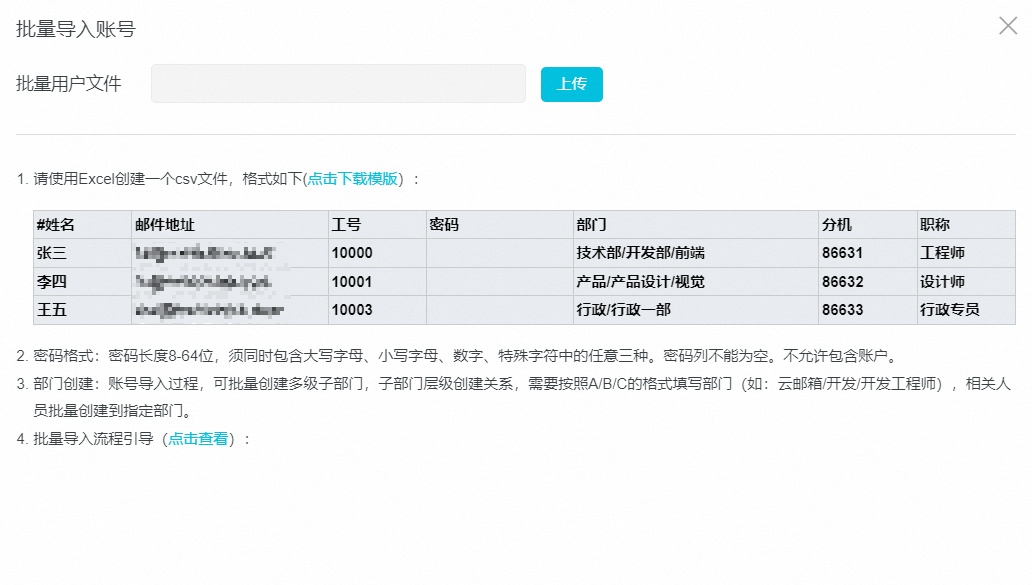Focus the 批量用户文件 file input field
The height and width of the screenshot is (585, 1032).
pos(338,84)
